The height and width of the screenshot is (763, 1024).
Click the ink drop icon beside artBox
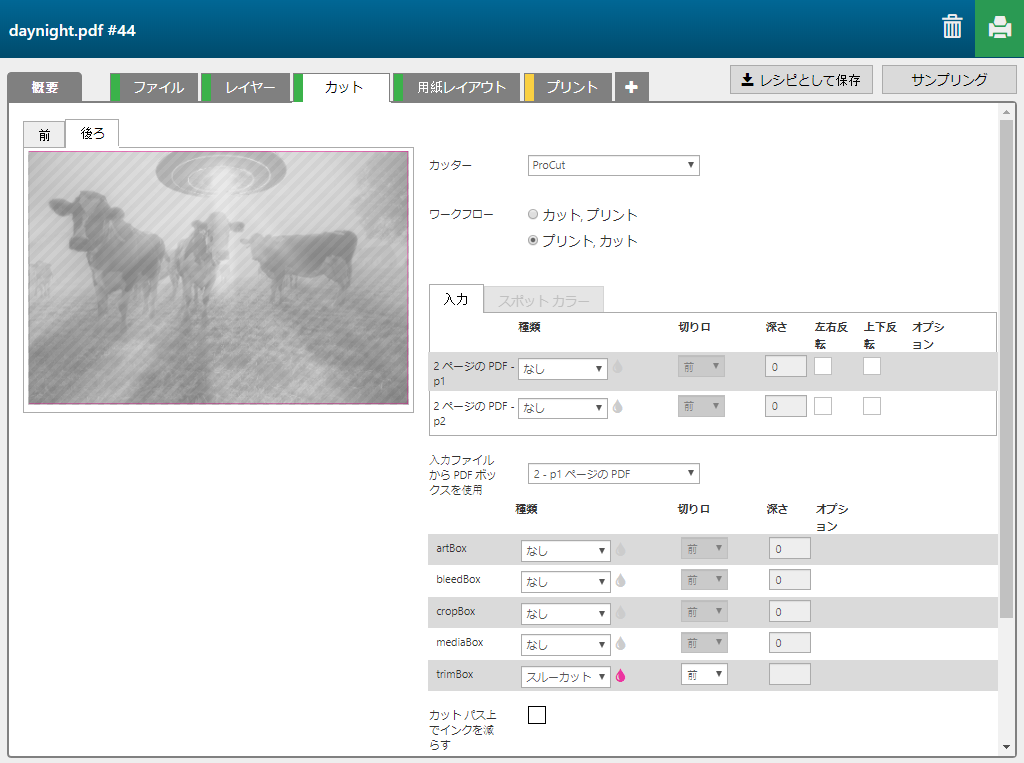(x=620, y=549)
